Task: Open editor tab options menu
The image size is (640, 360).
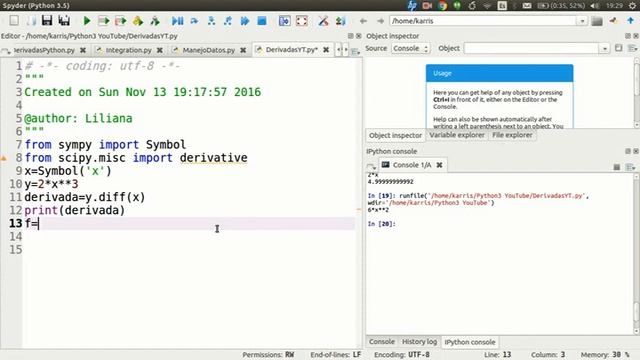Action: tap(355, 51)
